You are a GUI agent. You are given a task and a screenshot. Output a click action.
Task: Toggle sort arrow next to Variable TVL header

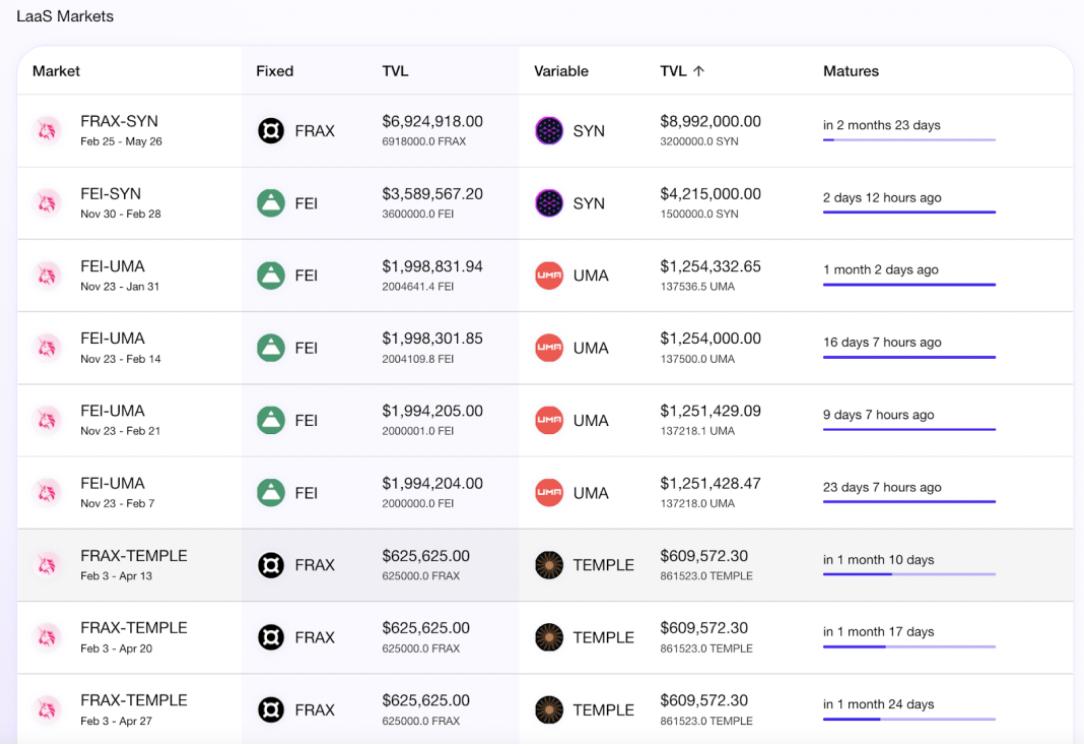point(698,71)
